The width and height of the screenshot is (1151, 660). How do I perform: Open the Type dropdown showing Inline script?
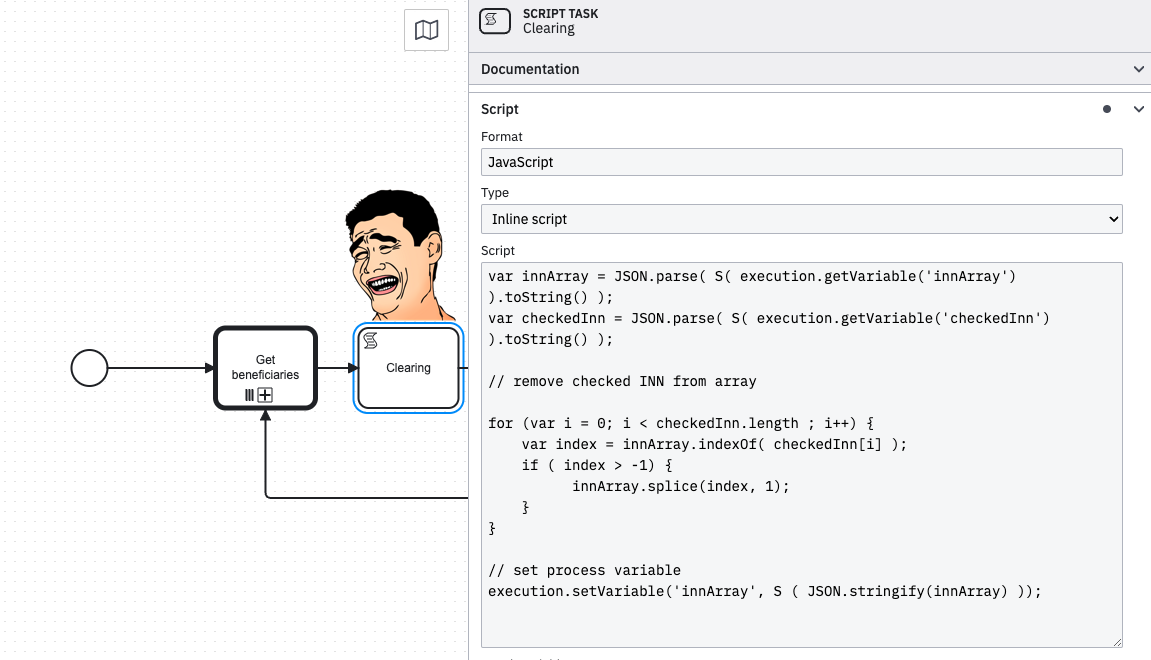(802, 219)
